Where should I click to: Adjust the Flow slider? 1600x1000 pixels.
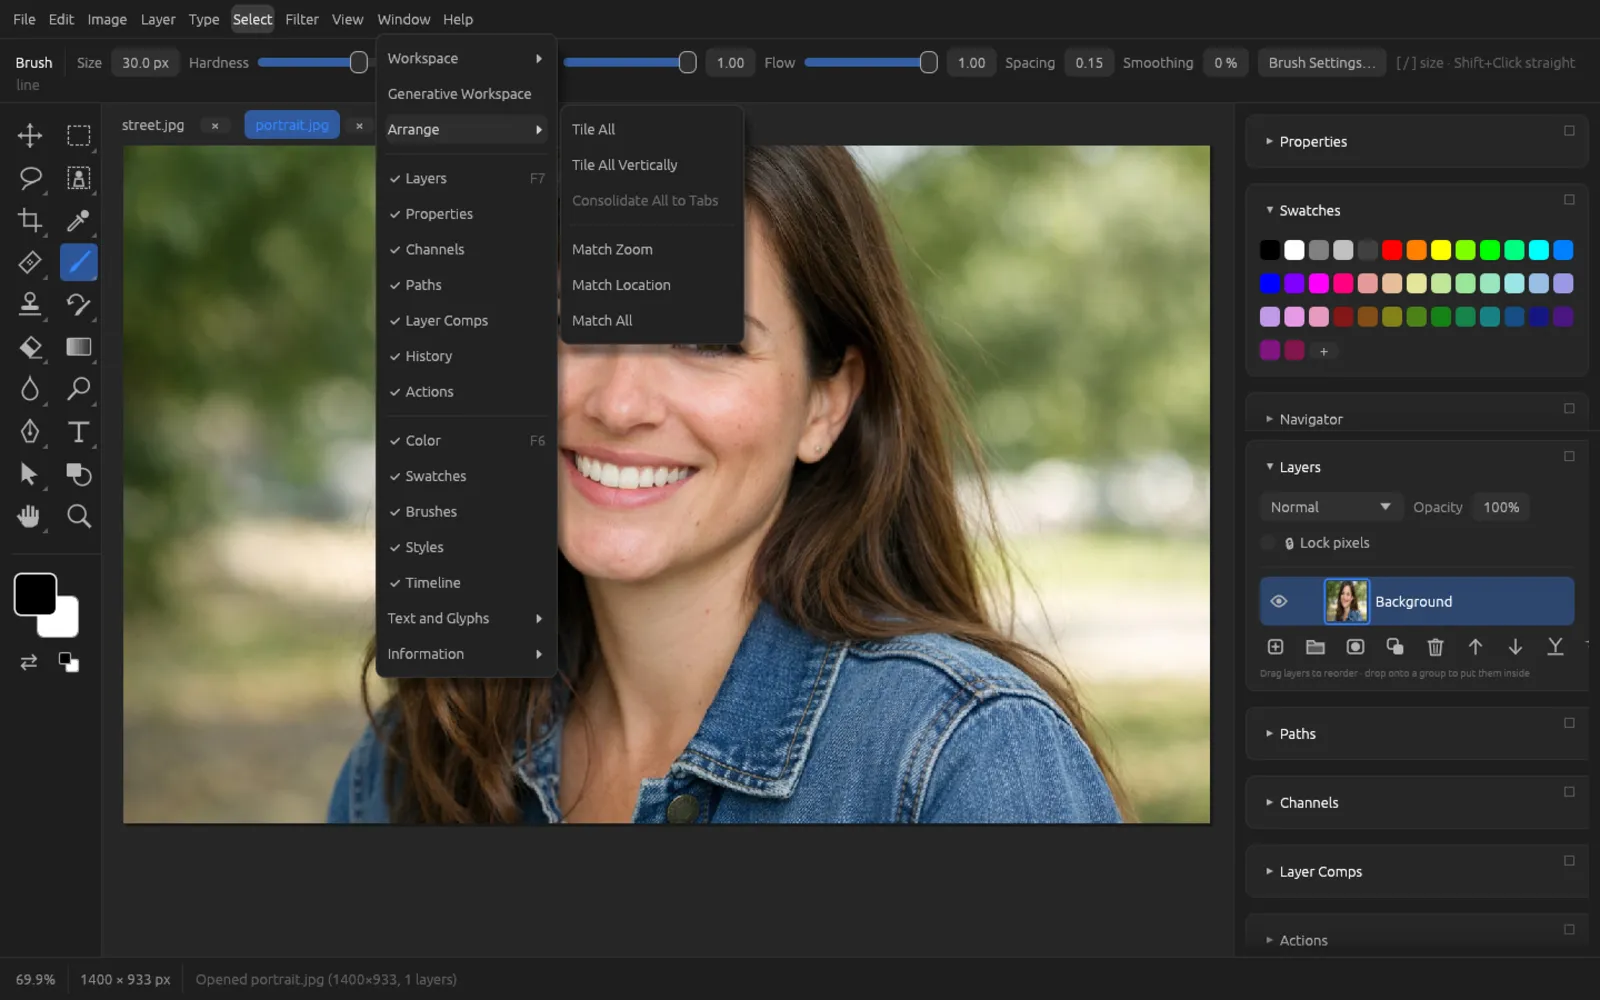[x=870, y=63]
